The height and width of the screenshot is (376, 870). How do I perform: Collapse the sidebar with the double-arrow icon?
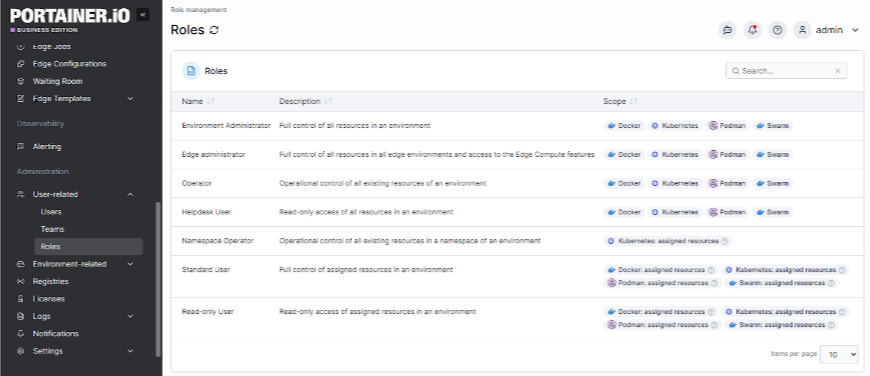pos(143,15)
